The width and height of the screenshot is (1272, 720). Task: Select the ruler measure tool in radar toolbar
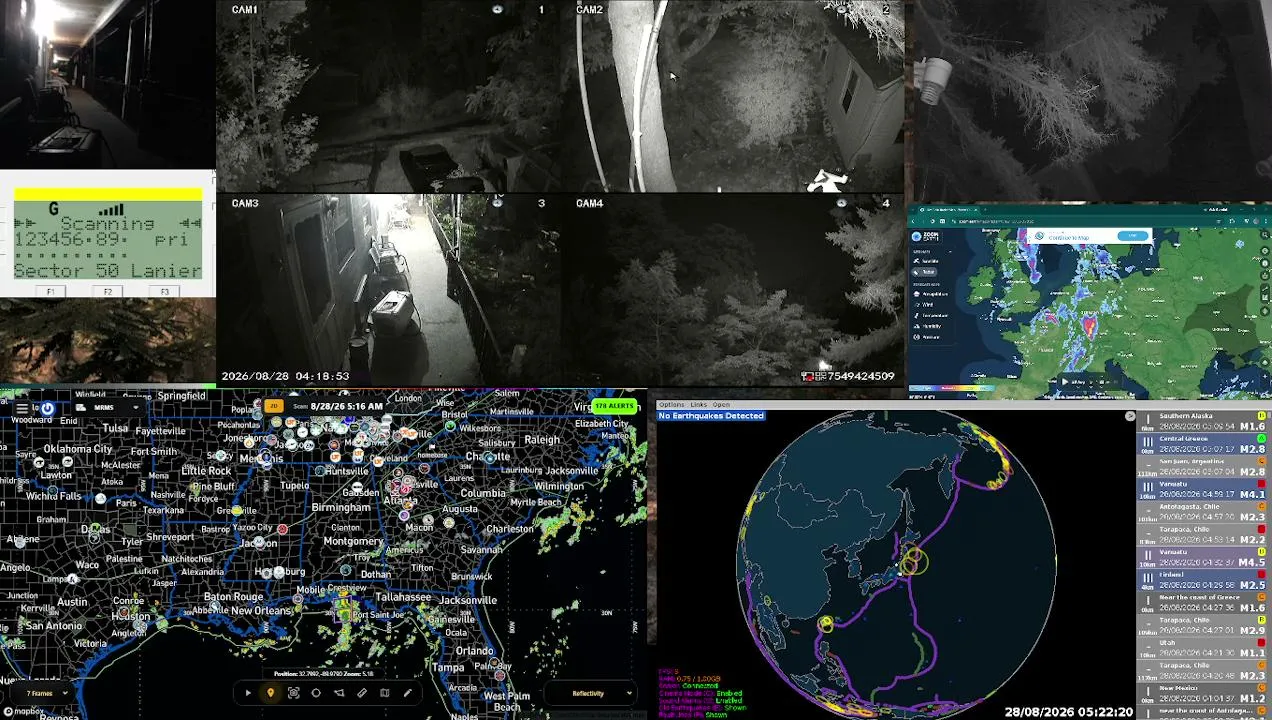click(x=362, y=693)
